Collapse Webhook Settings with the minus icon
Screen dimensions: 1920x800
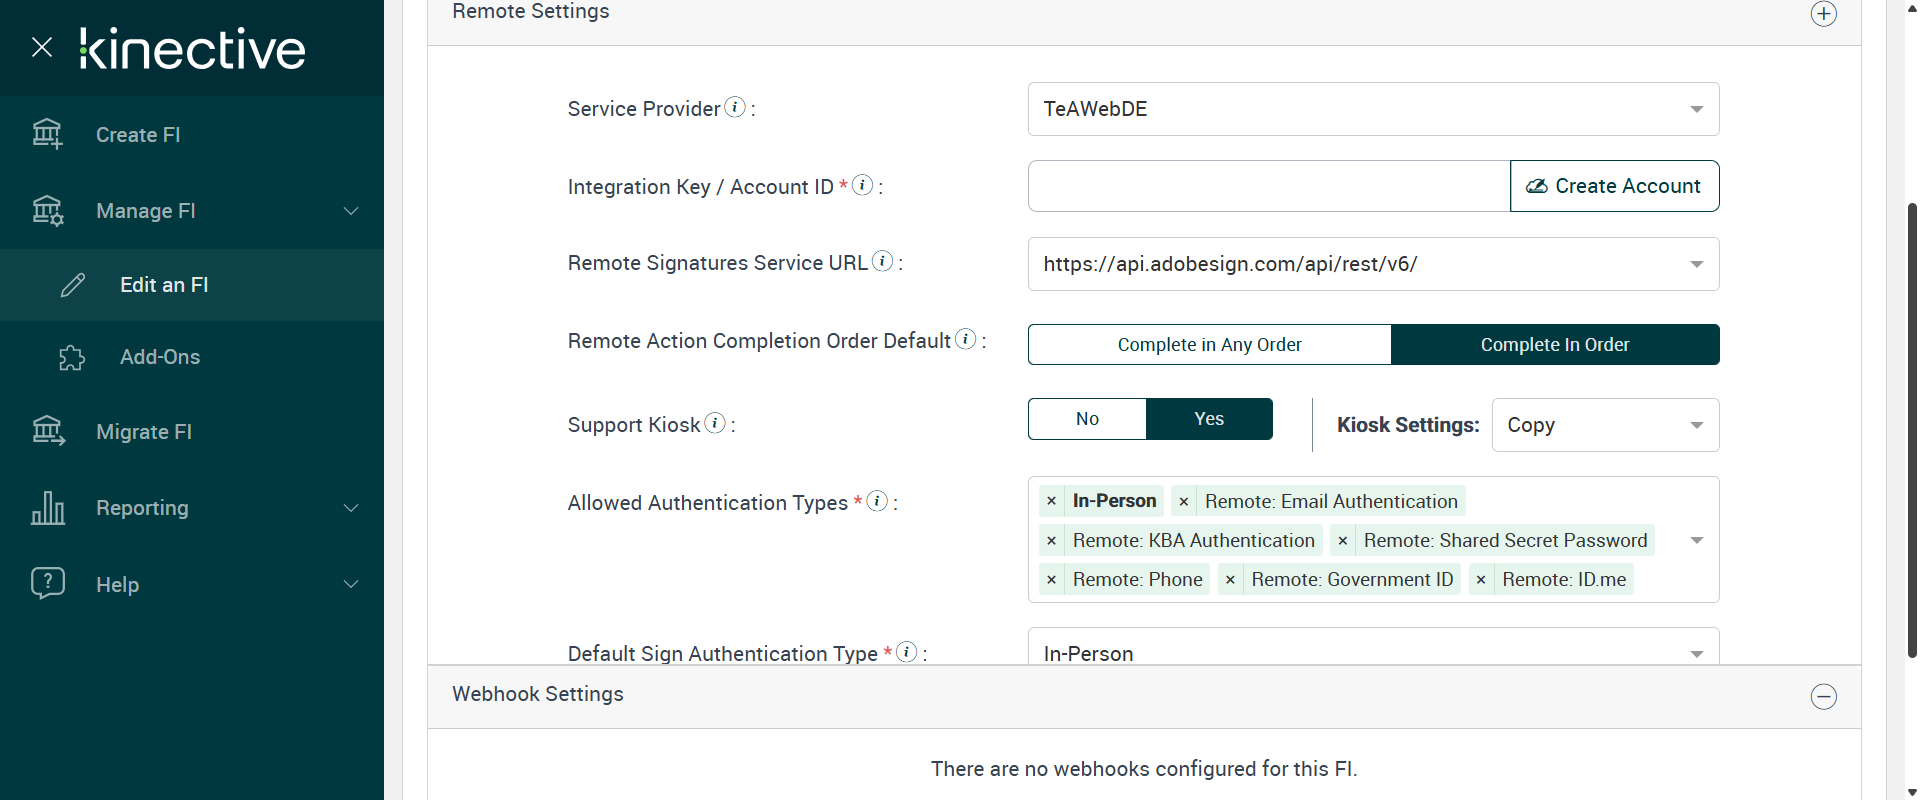coord(1823,696)
